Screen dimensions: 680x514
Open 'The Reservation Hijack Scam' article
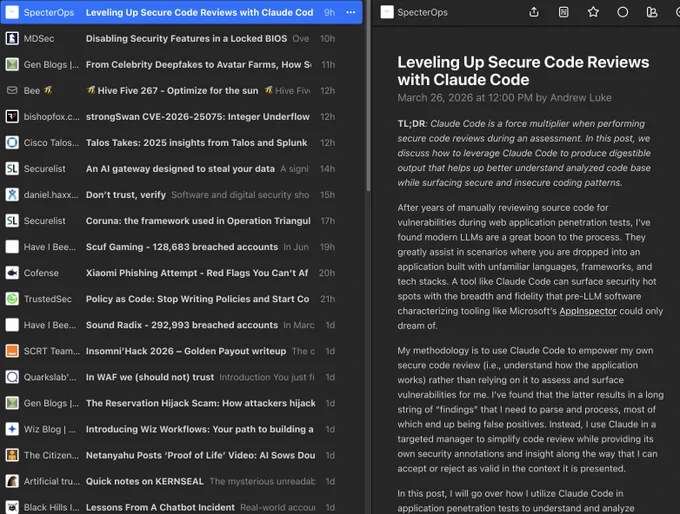(x=200, y=403)
